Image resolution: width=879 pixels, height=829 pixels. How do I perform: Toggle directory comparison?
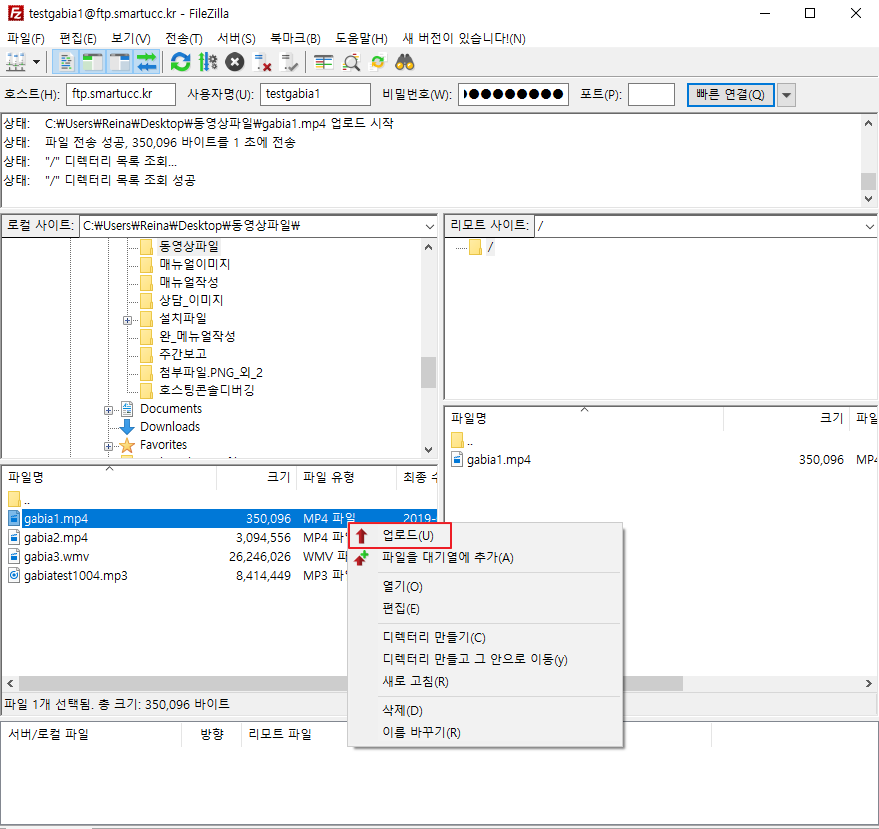[x=351, y=62]
